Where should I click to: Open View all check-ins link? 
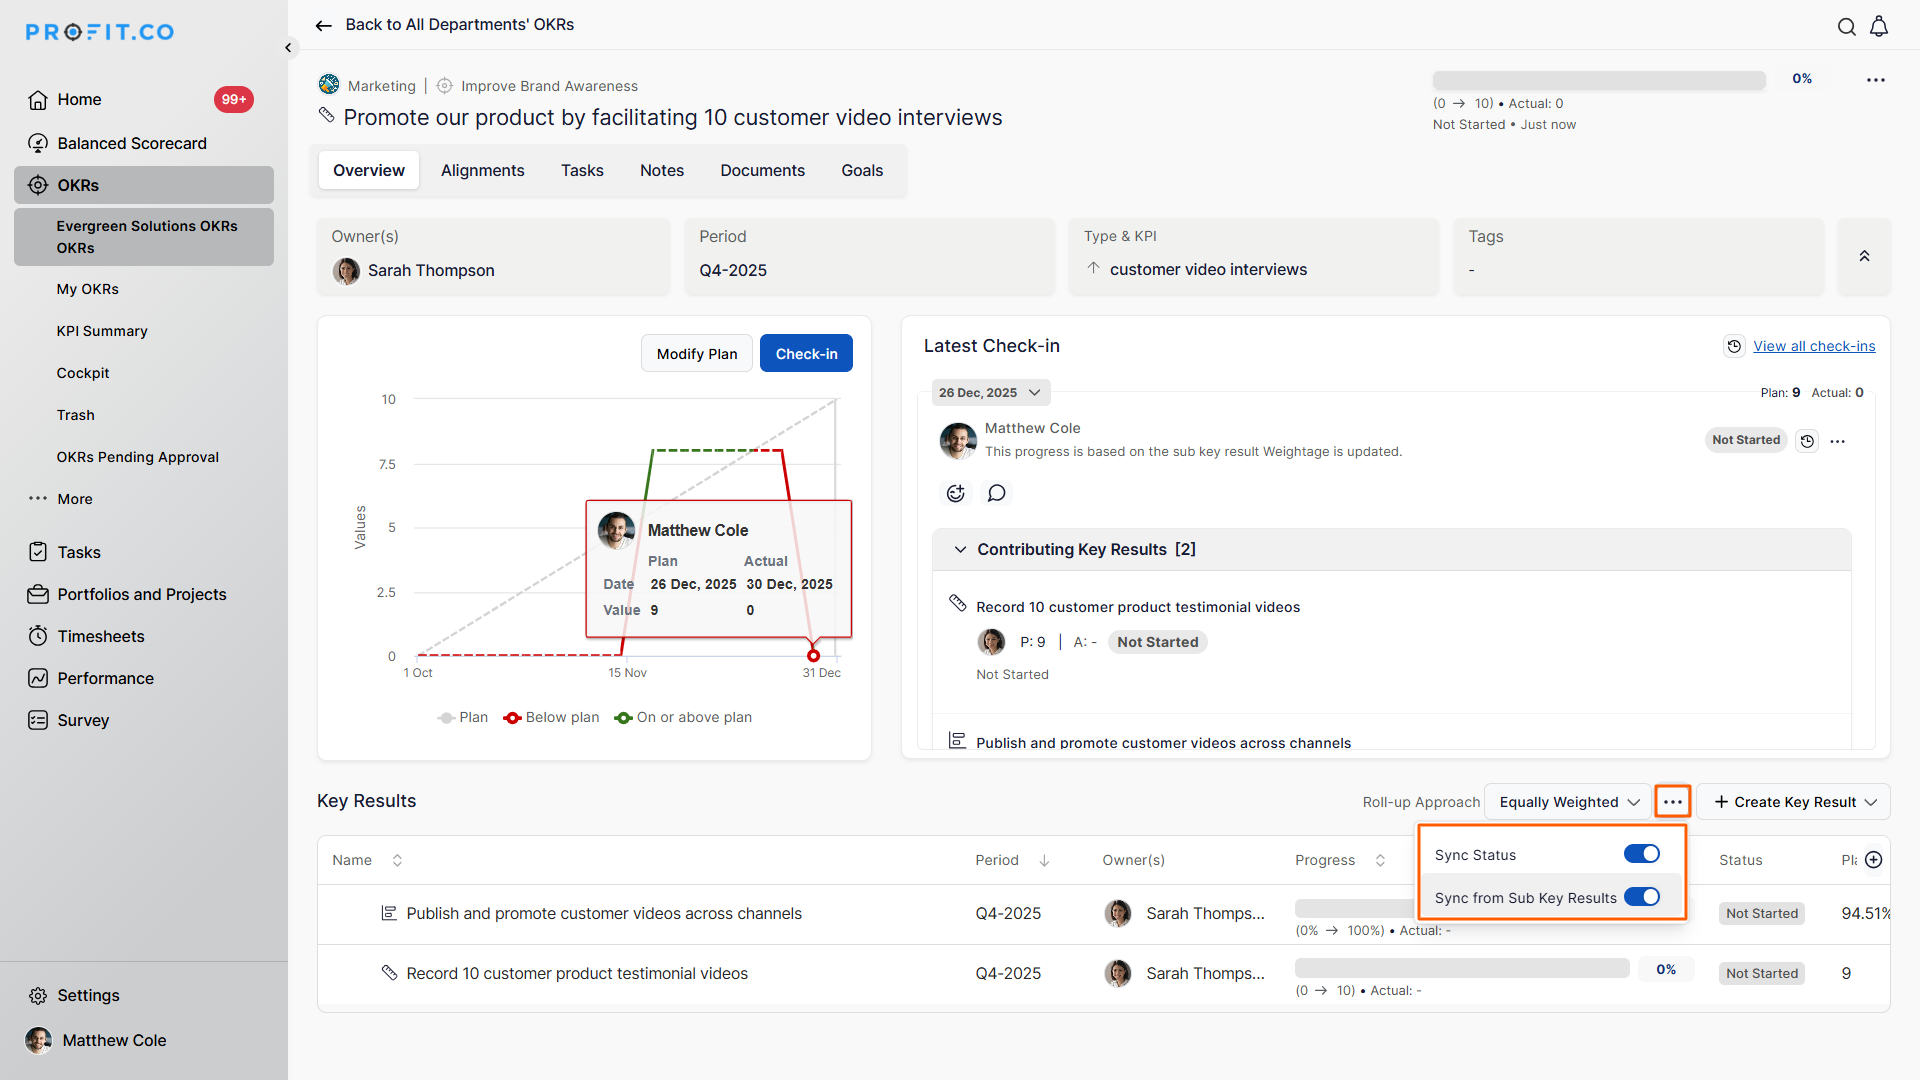pyautogui.click(x=1813, y=346)
